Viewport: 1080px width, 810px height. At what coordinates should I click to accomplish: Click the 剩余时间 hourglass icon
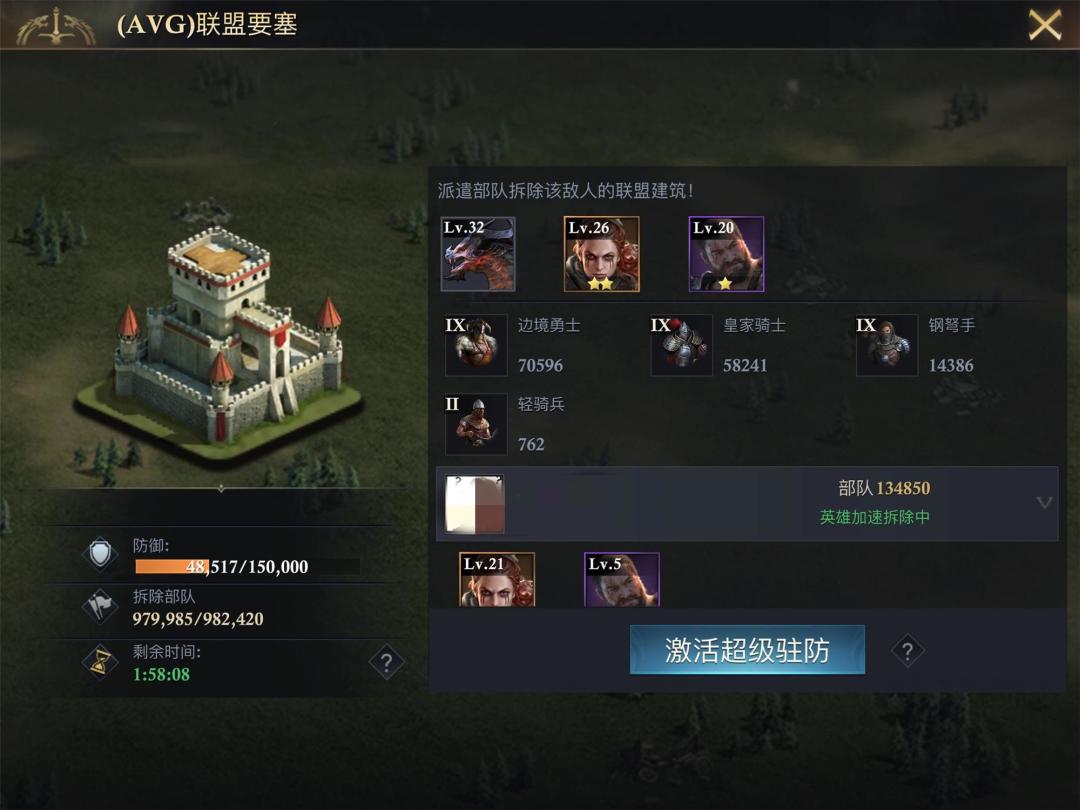(x=101, y=661)
